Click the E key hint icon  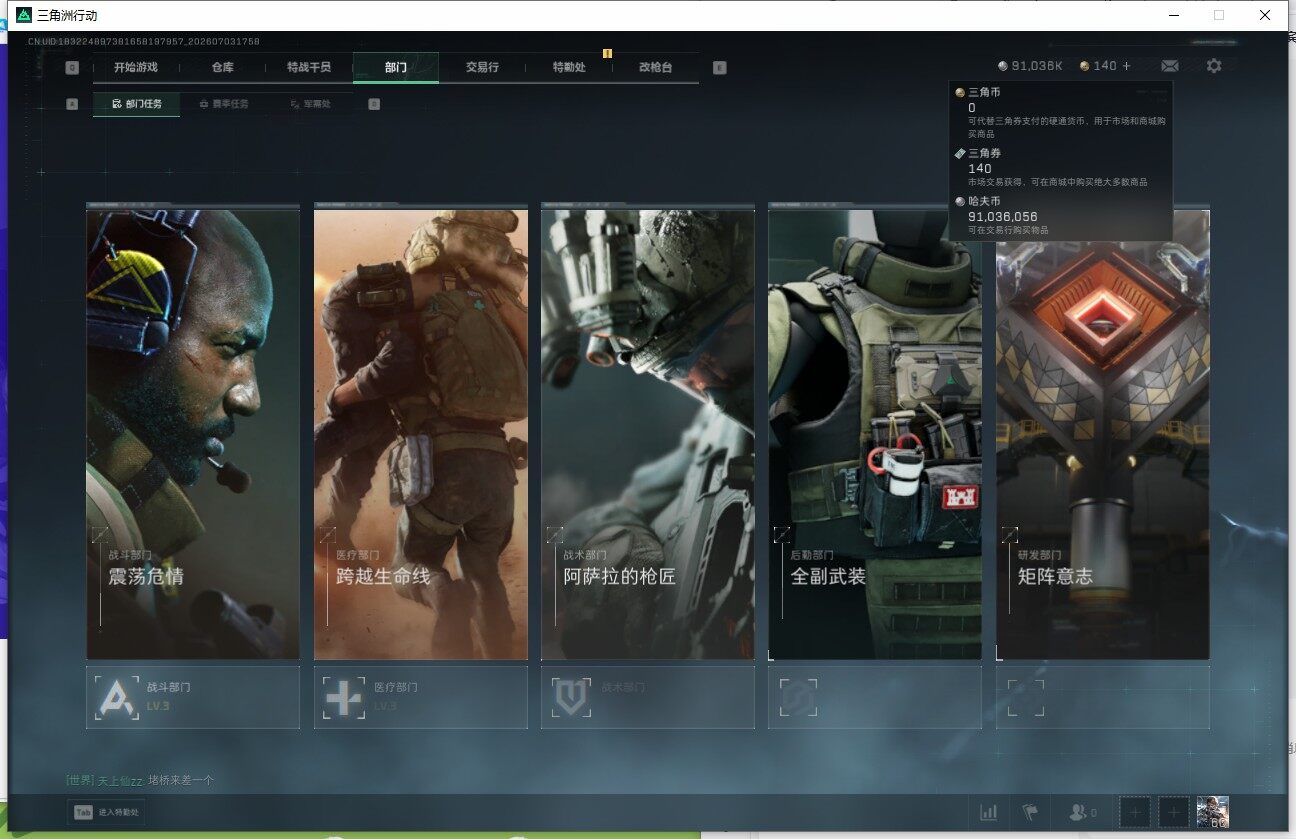[720, 68]
